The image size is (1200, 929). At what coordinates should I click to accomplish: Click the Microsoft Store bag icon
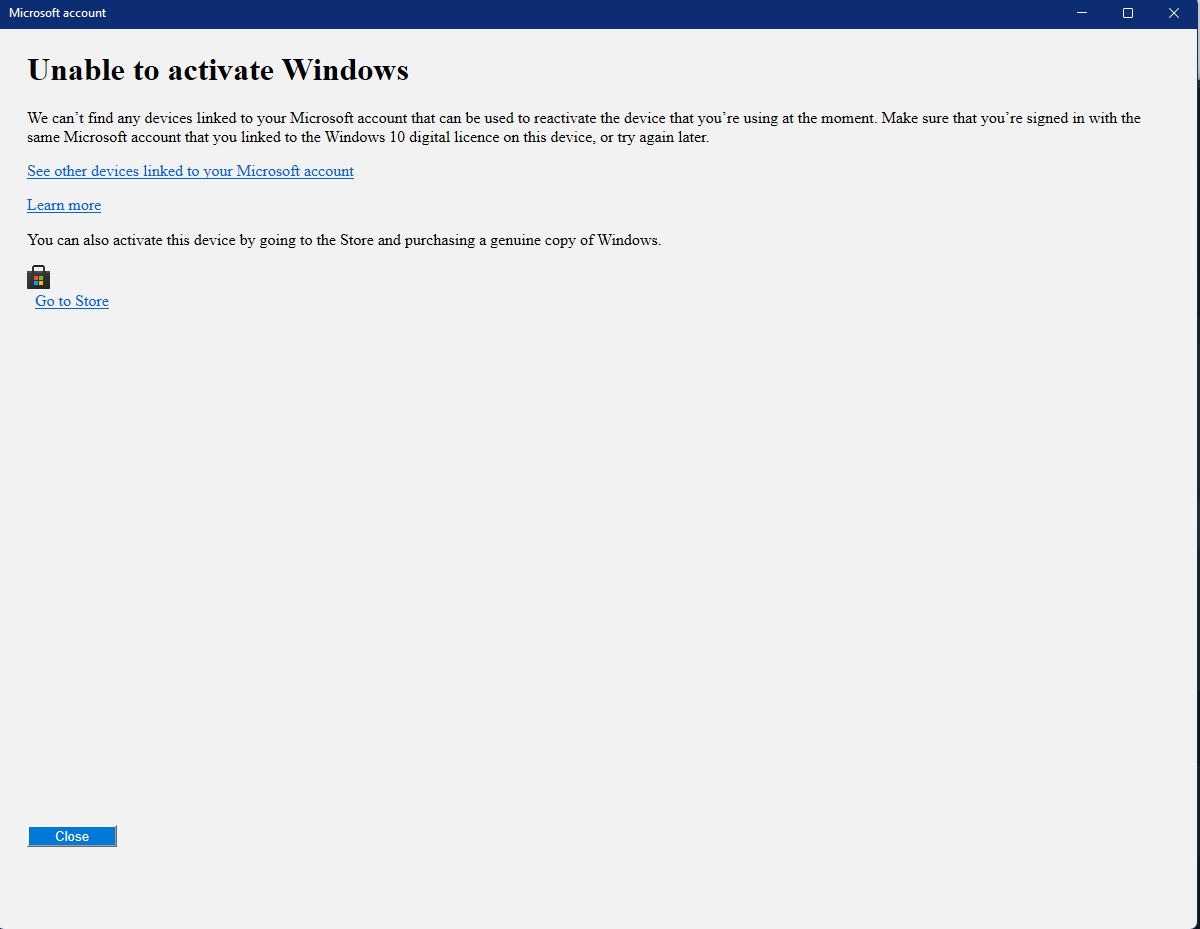click(39, 277)
